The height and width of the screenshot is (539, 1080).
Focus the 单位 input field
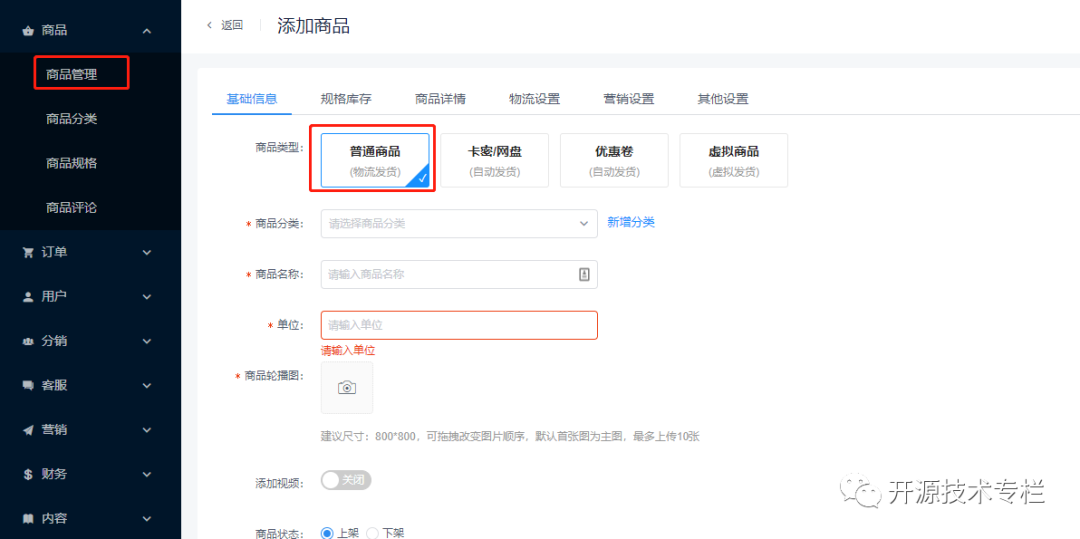click(x=459, y=326)
